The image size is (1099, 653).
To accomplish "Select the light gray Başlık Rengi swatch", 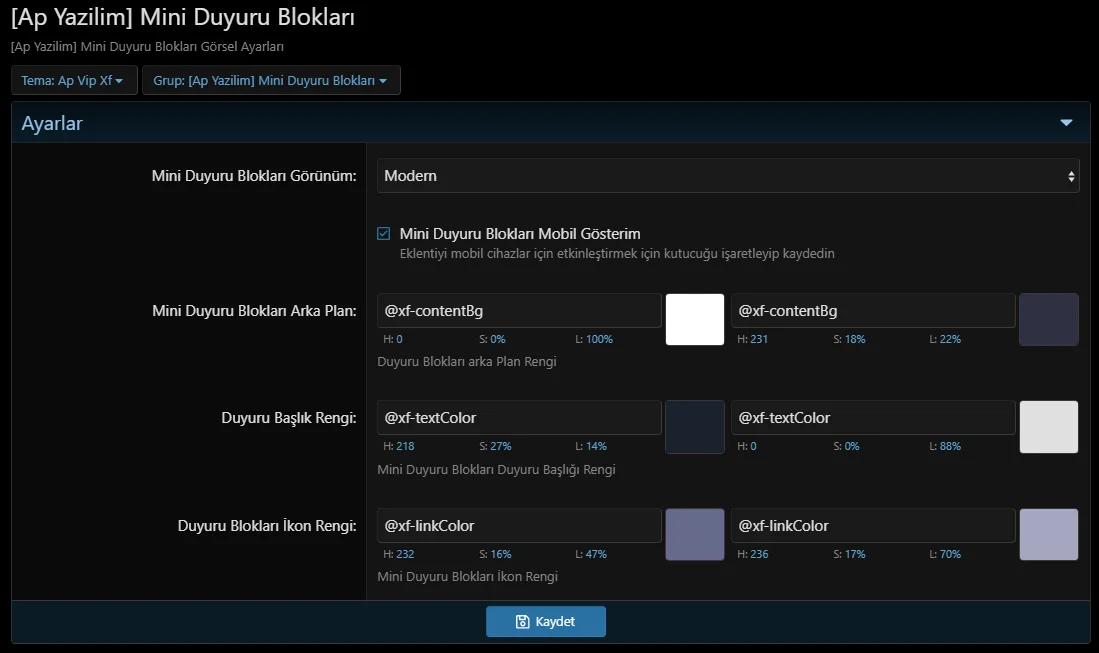I will coord(1048,427).
